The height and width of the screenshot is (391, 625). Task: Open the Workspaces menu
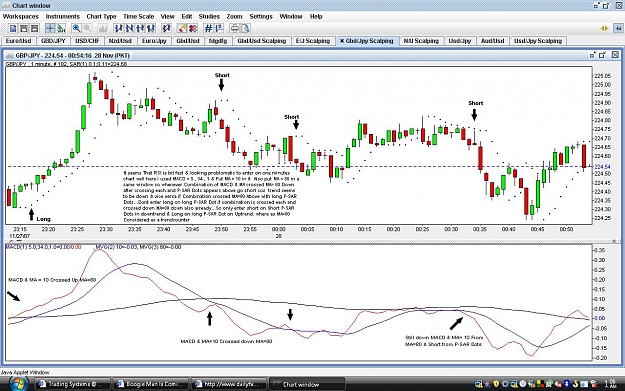(21, 16)
